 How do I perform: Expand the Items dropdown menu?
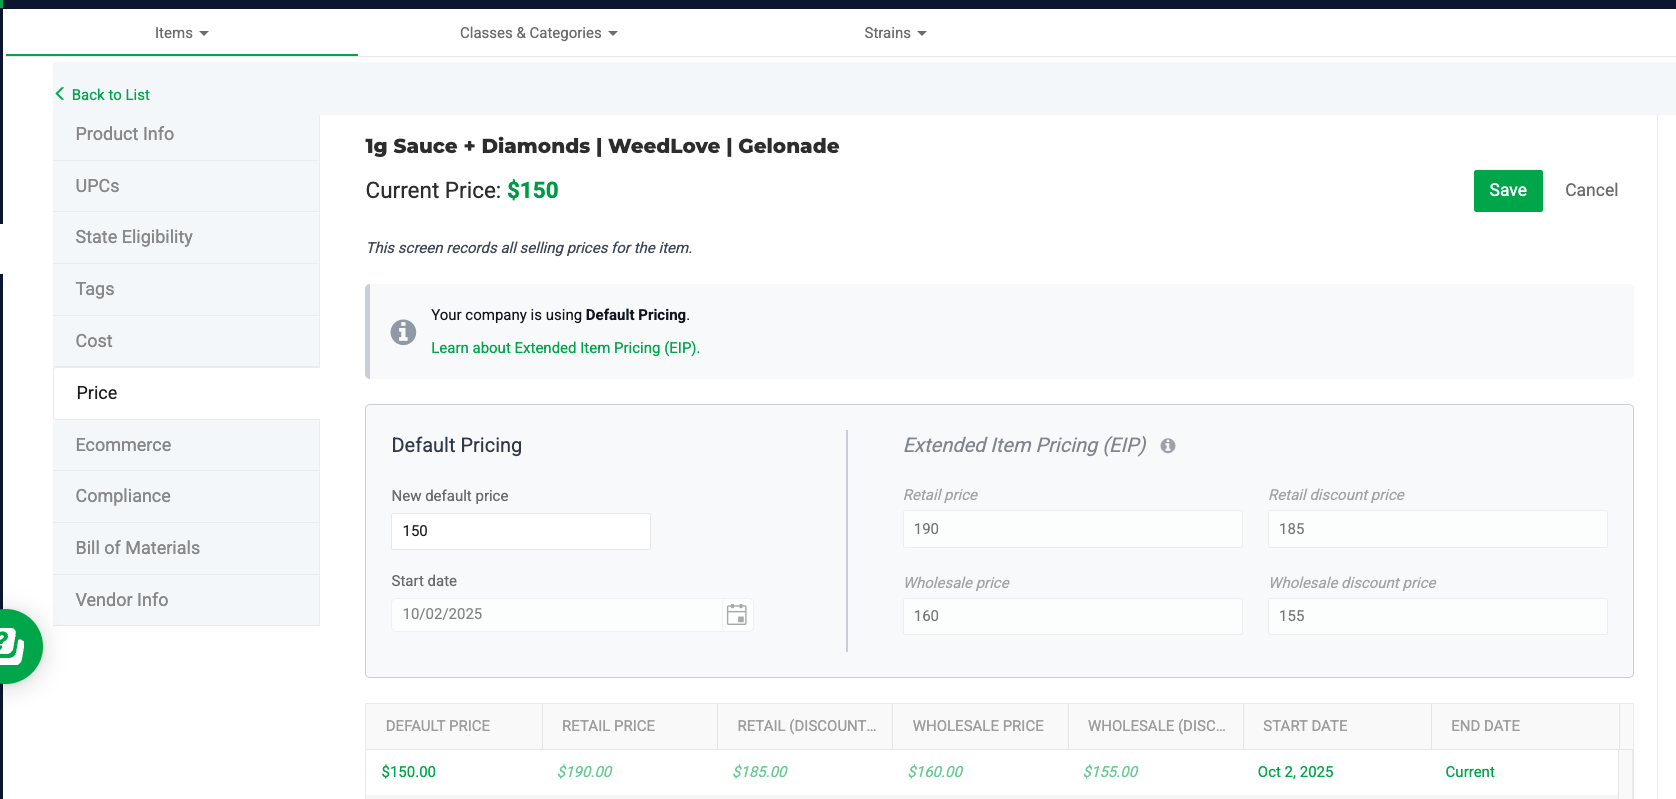coord(181,33)
